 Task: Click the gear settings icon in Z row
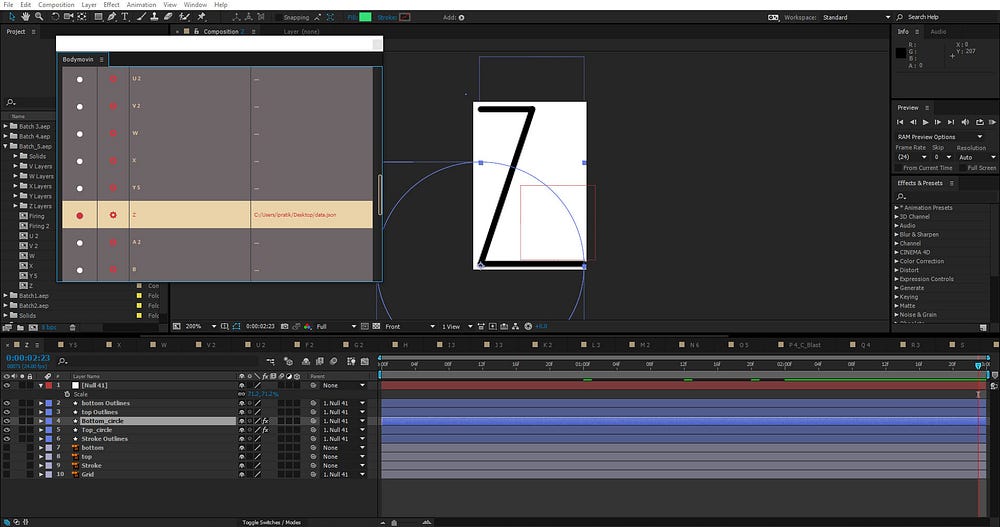[x=113, y=215]
